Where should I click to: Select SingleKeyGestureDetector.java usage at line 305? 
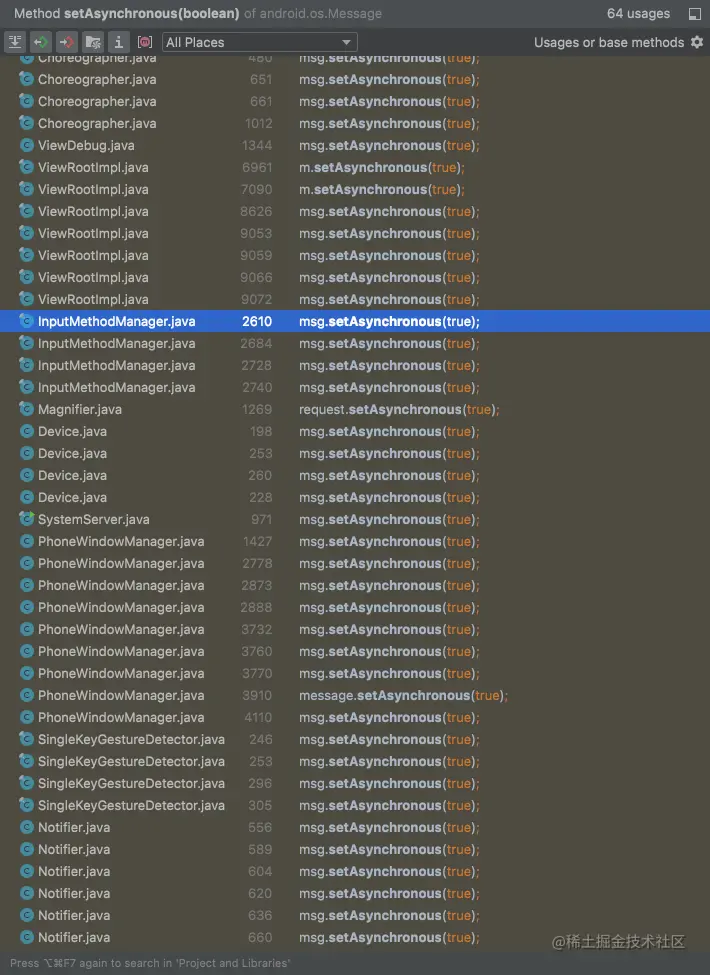[x=355, y=806]
